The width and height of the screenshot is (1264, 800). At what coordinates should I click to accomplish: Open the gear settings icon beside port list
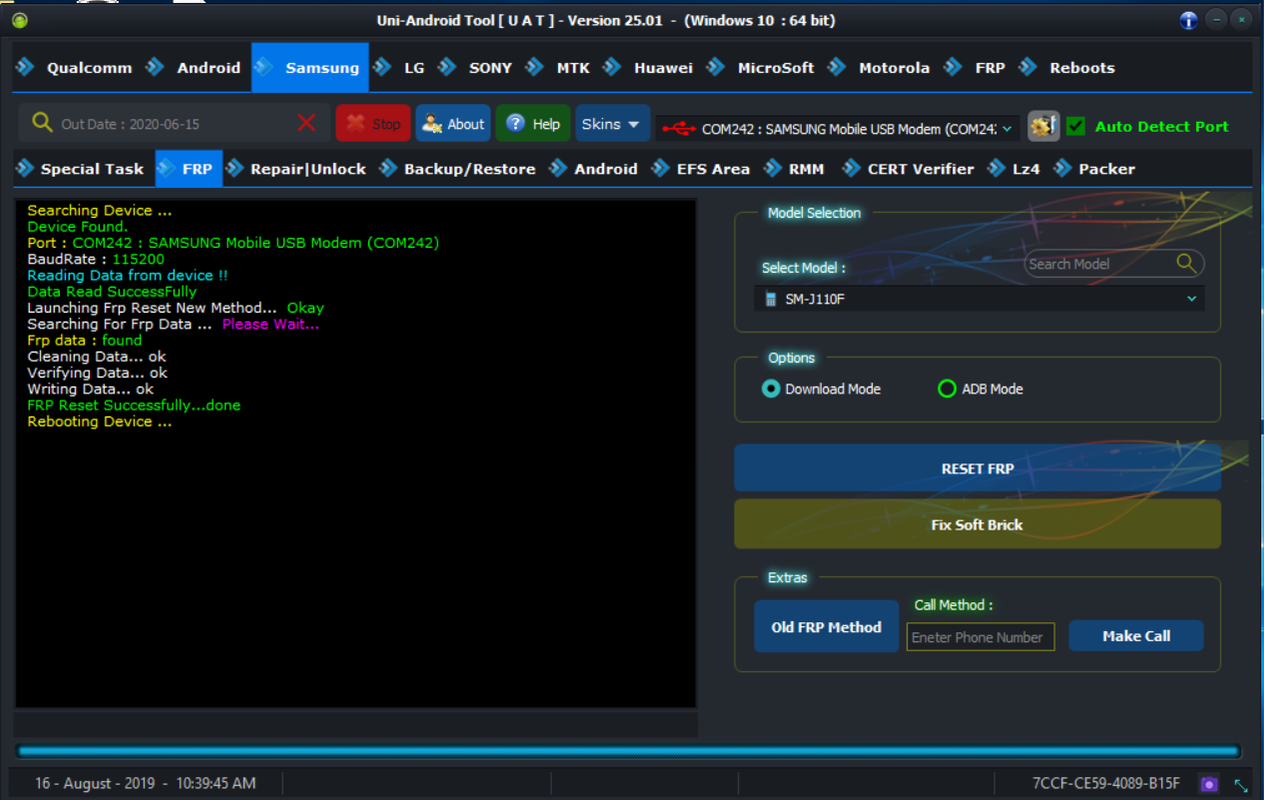click(1043, 126)
